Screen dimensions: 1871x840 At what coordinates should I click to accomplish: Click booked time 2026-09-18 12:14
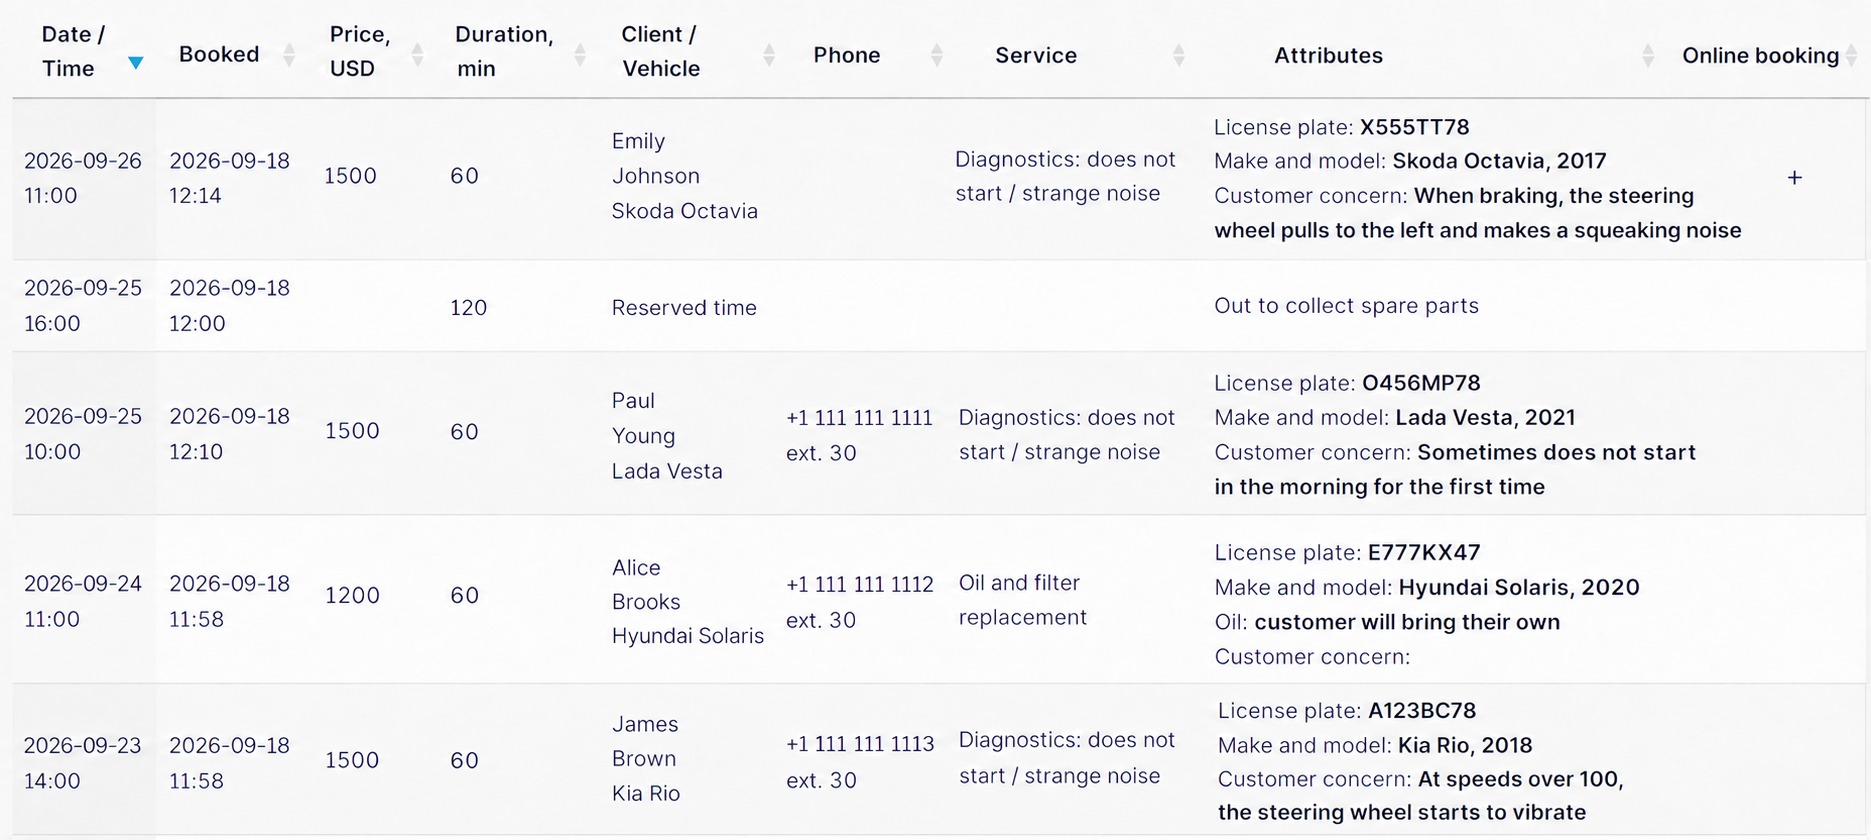229,178
